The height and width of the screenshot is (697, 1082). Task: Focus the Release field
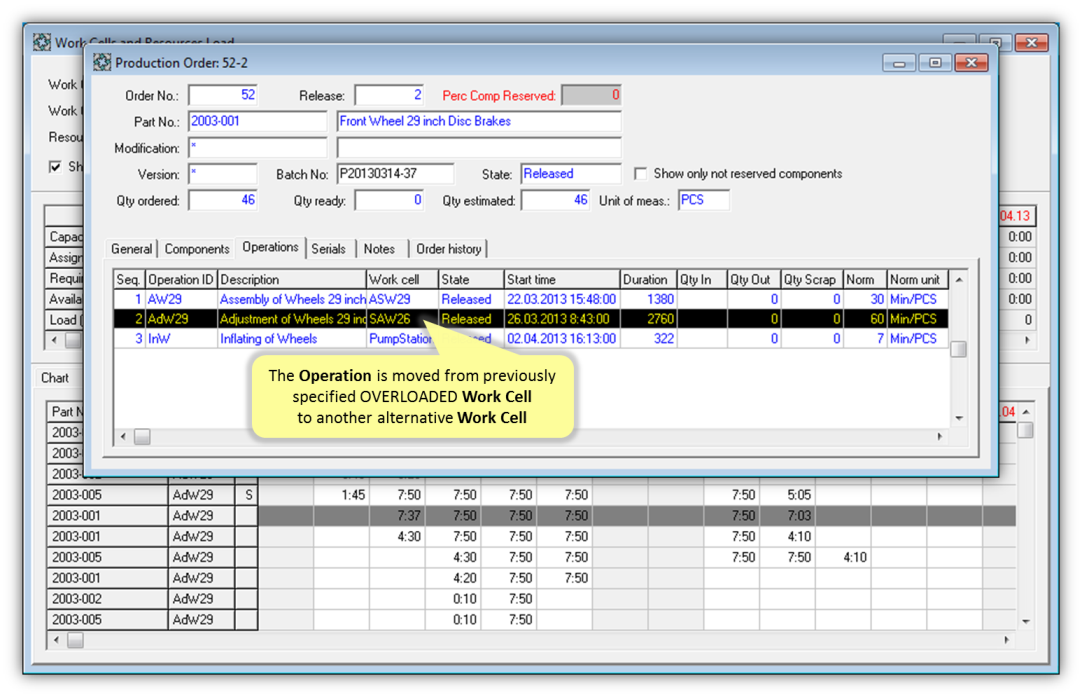(389, 95)
